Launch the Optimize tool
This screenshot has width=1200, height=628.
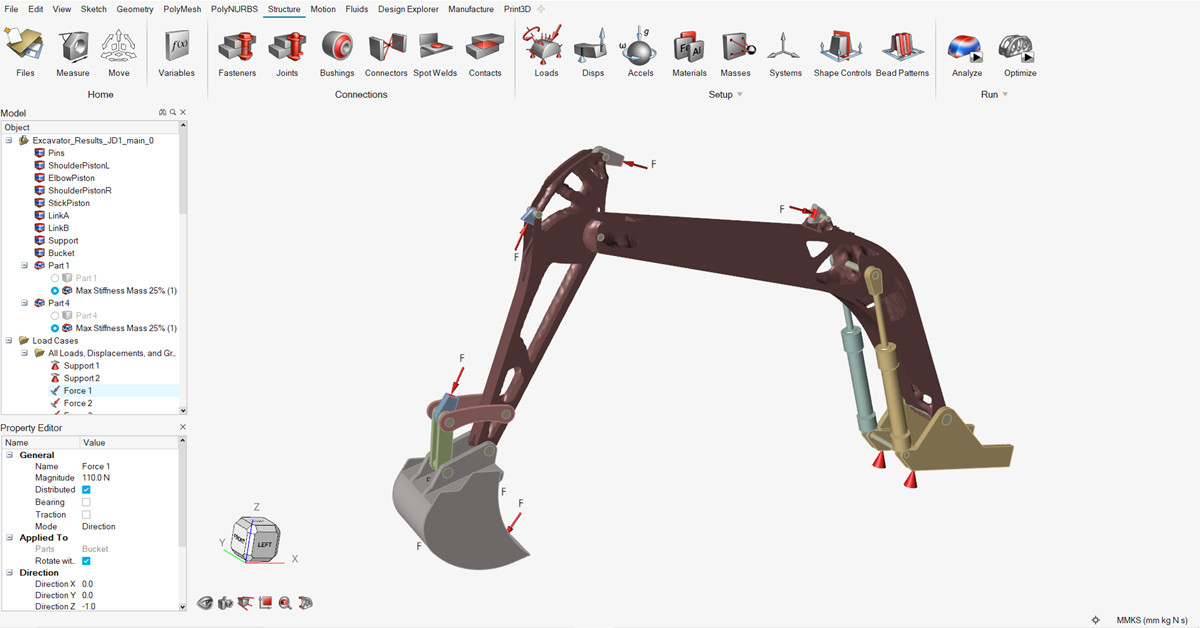coord(1020,48)
